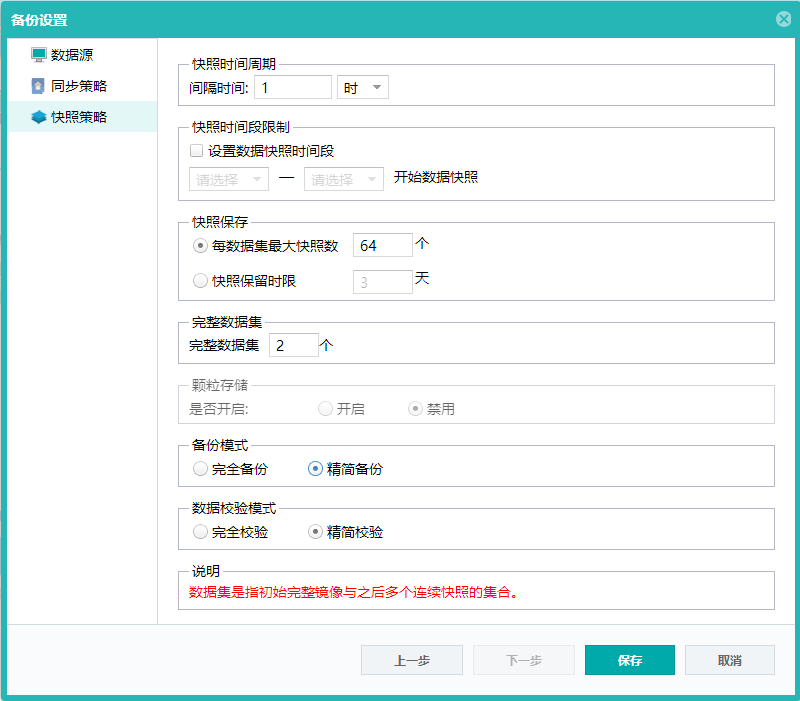Select the 每数据集最大快照数 radio button
The height and width of the screenshot is (701, 800).
tap(200, 245)
